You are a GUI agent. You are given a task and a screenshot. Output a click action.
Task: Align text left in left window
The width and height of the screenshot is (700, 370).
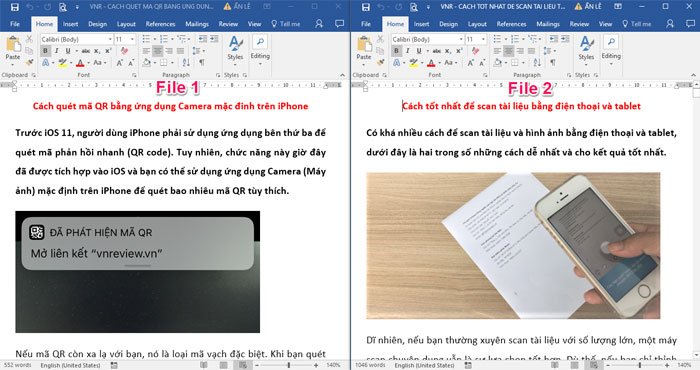(x=146, y=51)
